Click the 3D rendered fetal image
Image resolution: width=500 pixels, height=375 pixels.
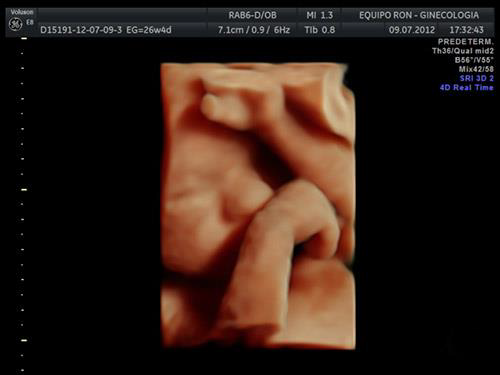pyautogui.click(x=258, y=206)
